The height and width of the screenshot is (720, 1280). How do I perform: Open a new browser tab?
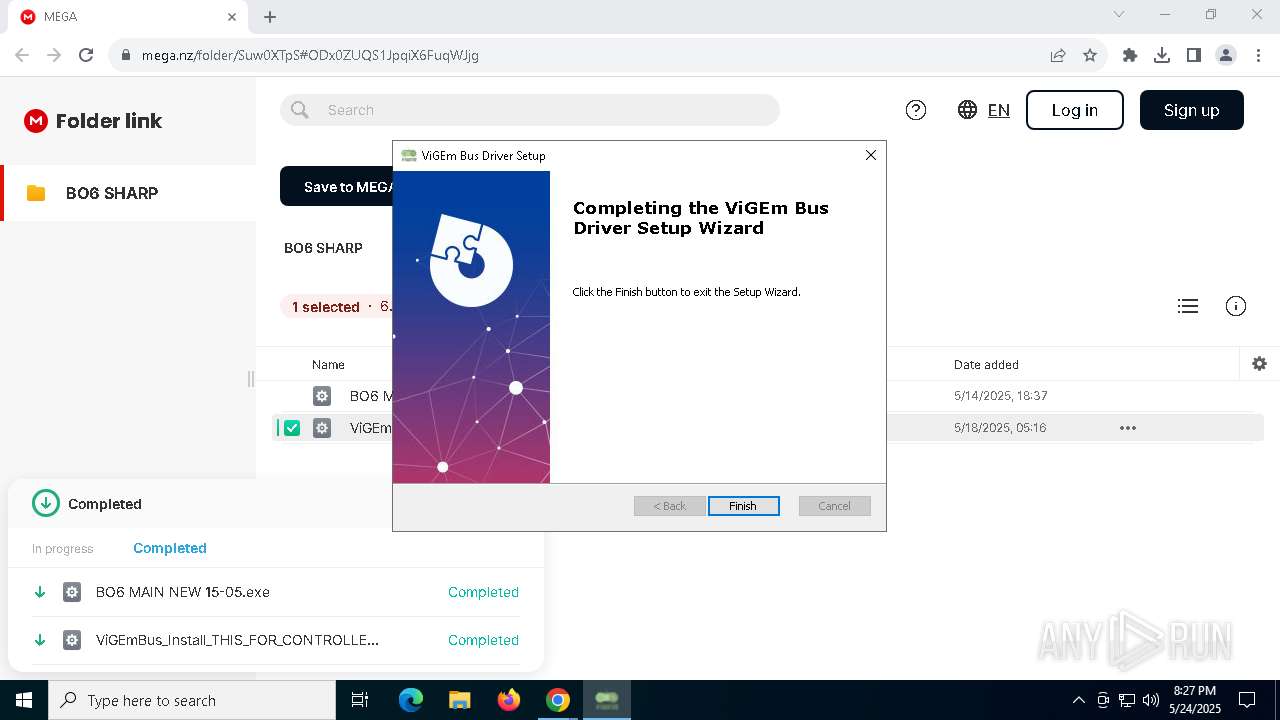click(270, 17)
